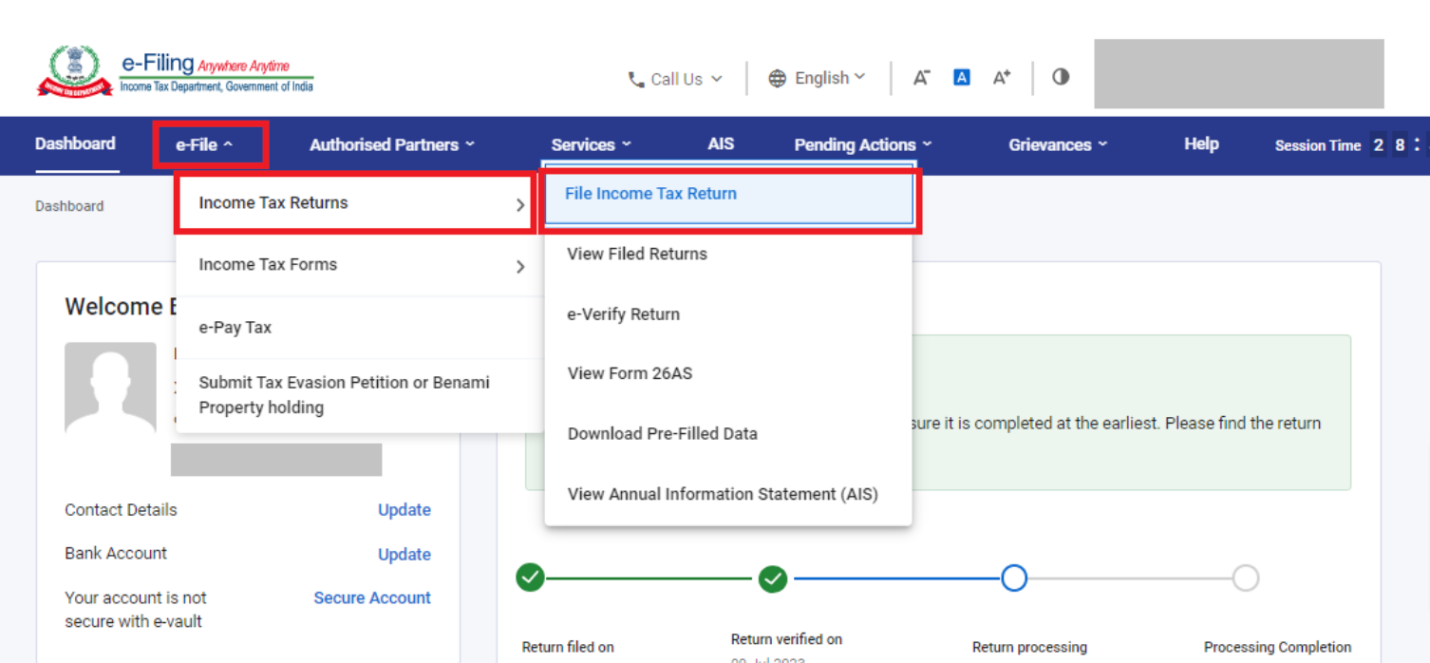Click the Return filed green checkmark
1430x663 pixels.
(530, 578)
